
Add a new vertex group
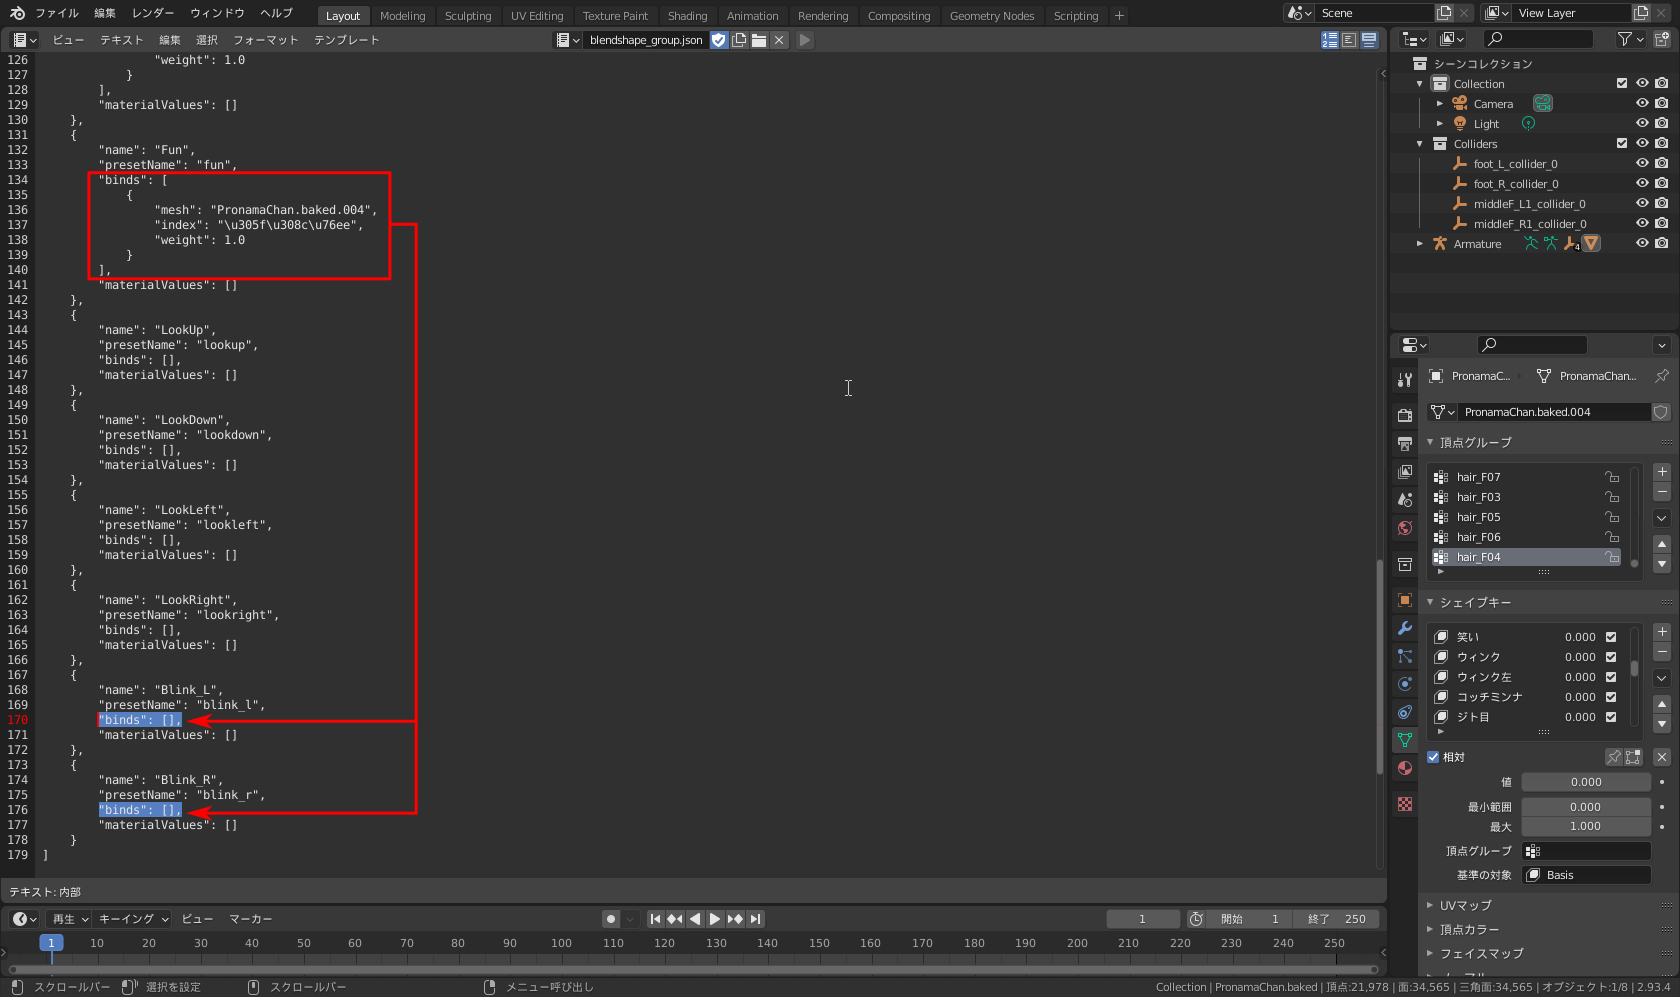[x=1662, y=472]
